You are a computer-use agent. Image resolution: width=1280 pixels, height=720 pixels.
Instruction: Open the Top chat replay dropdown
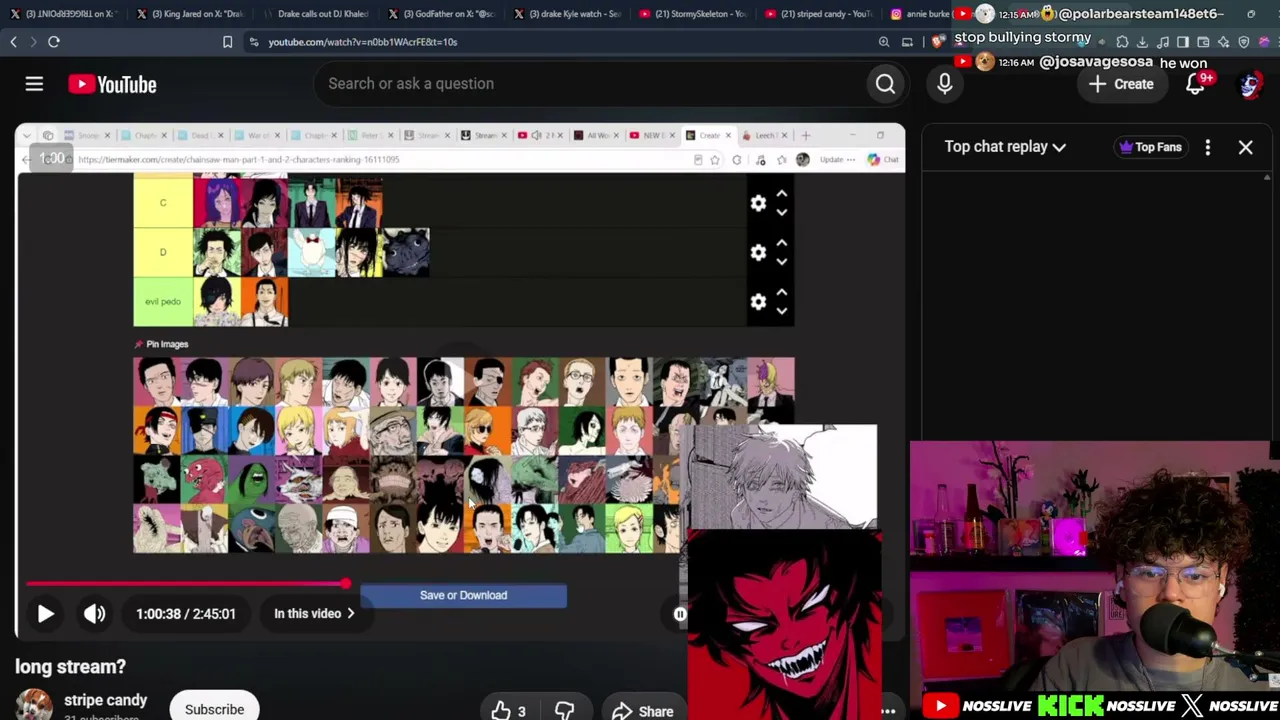click(x=1005, y=147)
